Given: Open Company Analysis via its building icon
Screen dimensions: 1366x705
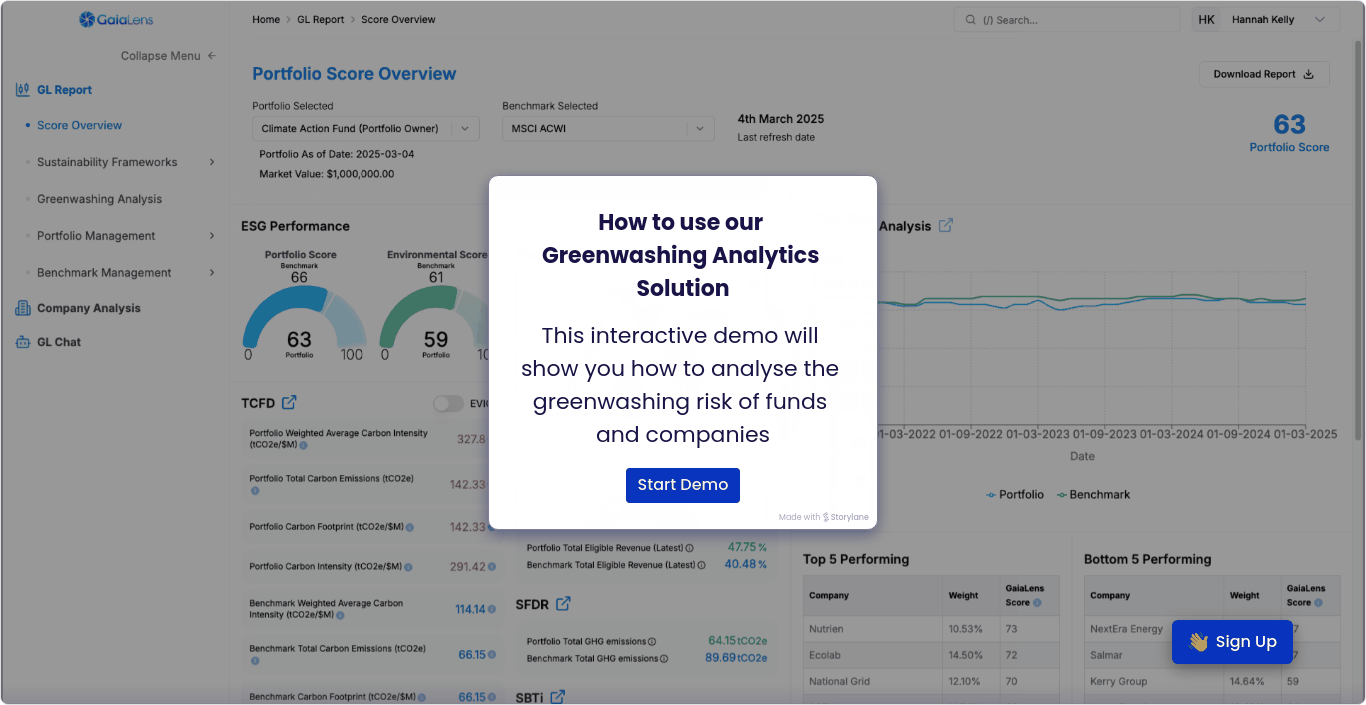Looking at the screenshot, I should 22,307.
